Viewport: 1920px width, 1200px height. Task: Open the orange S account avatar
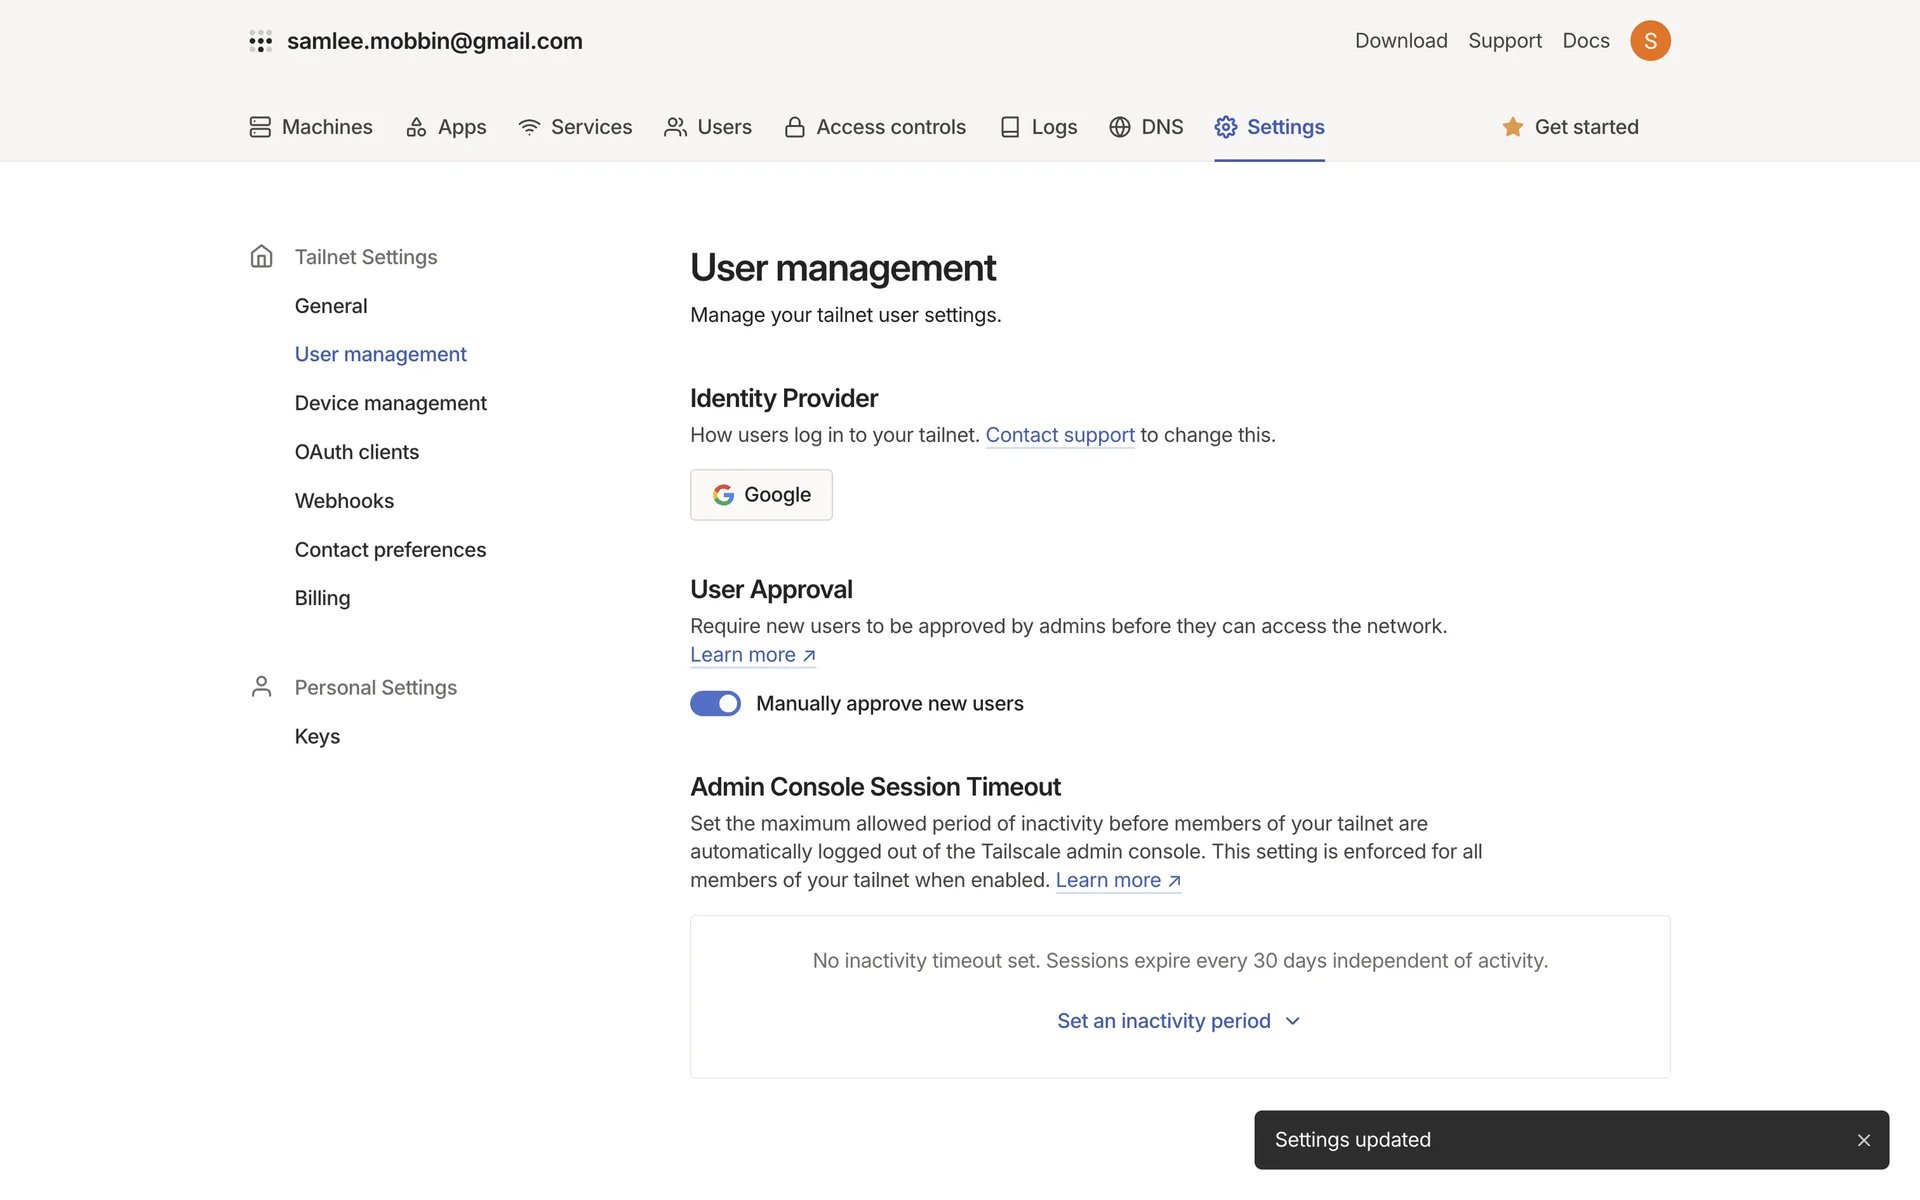click(1649, 41)
